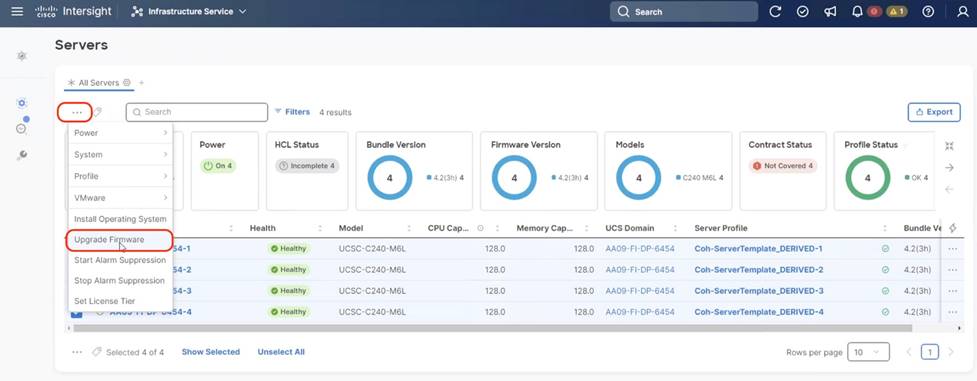Click the Export button

pyautogui.click(x=934, y=112)
